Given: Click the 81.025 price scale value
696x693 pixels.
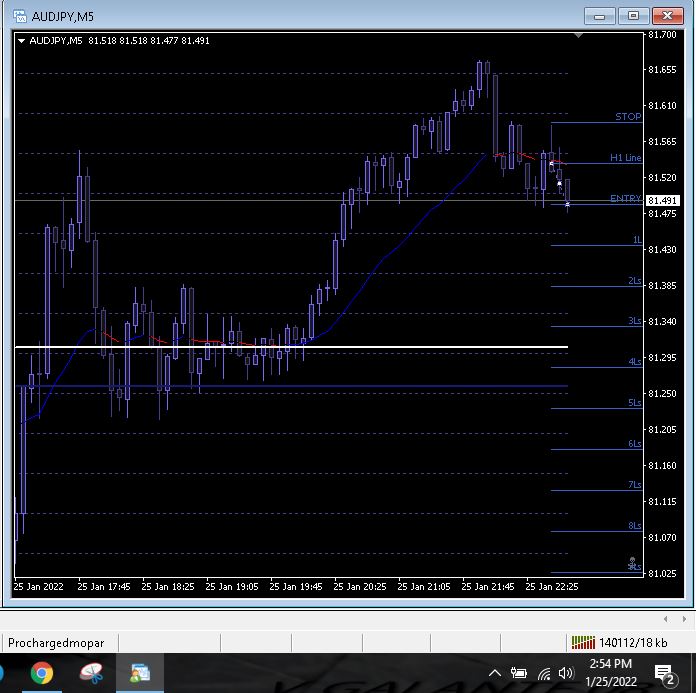Looking at the screenshot, I should [662, 573].
